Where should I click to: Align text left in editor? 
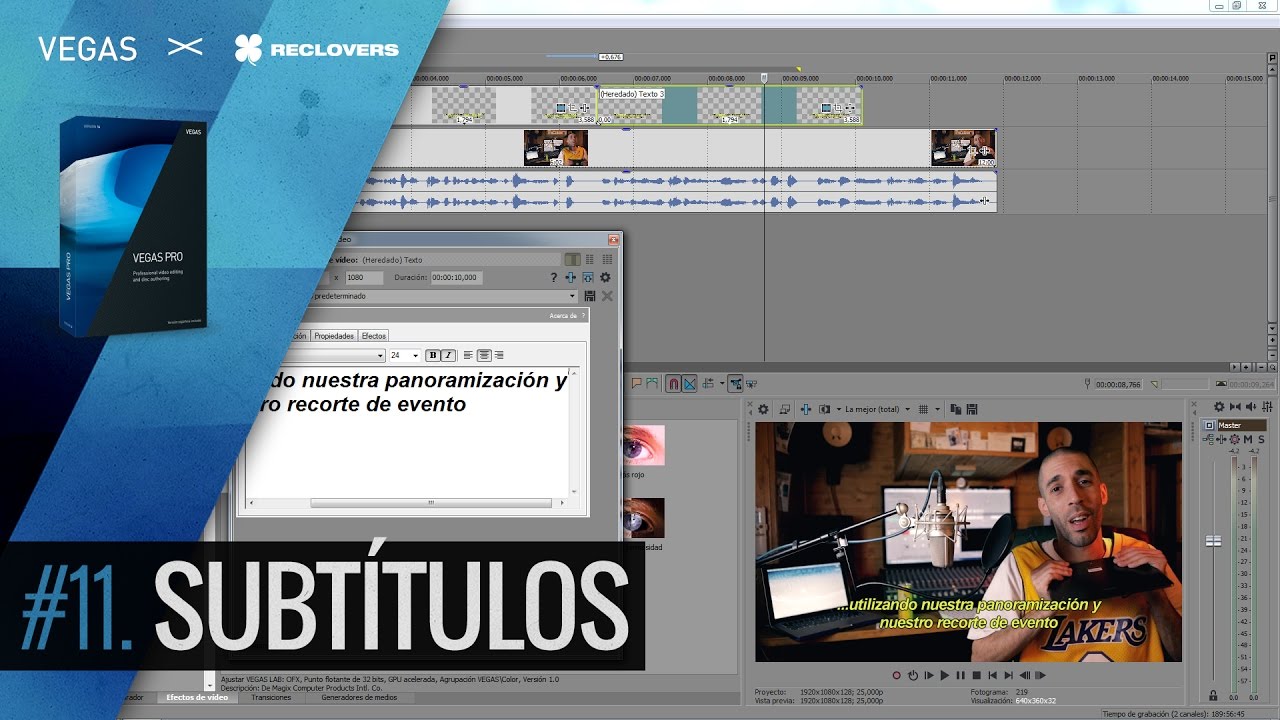468,355
